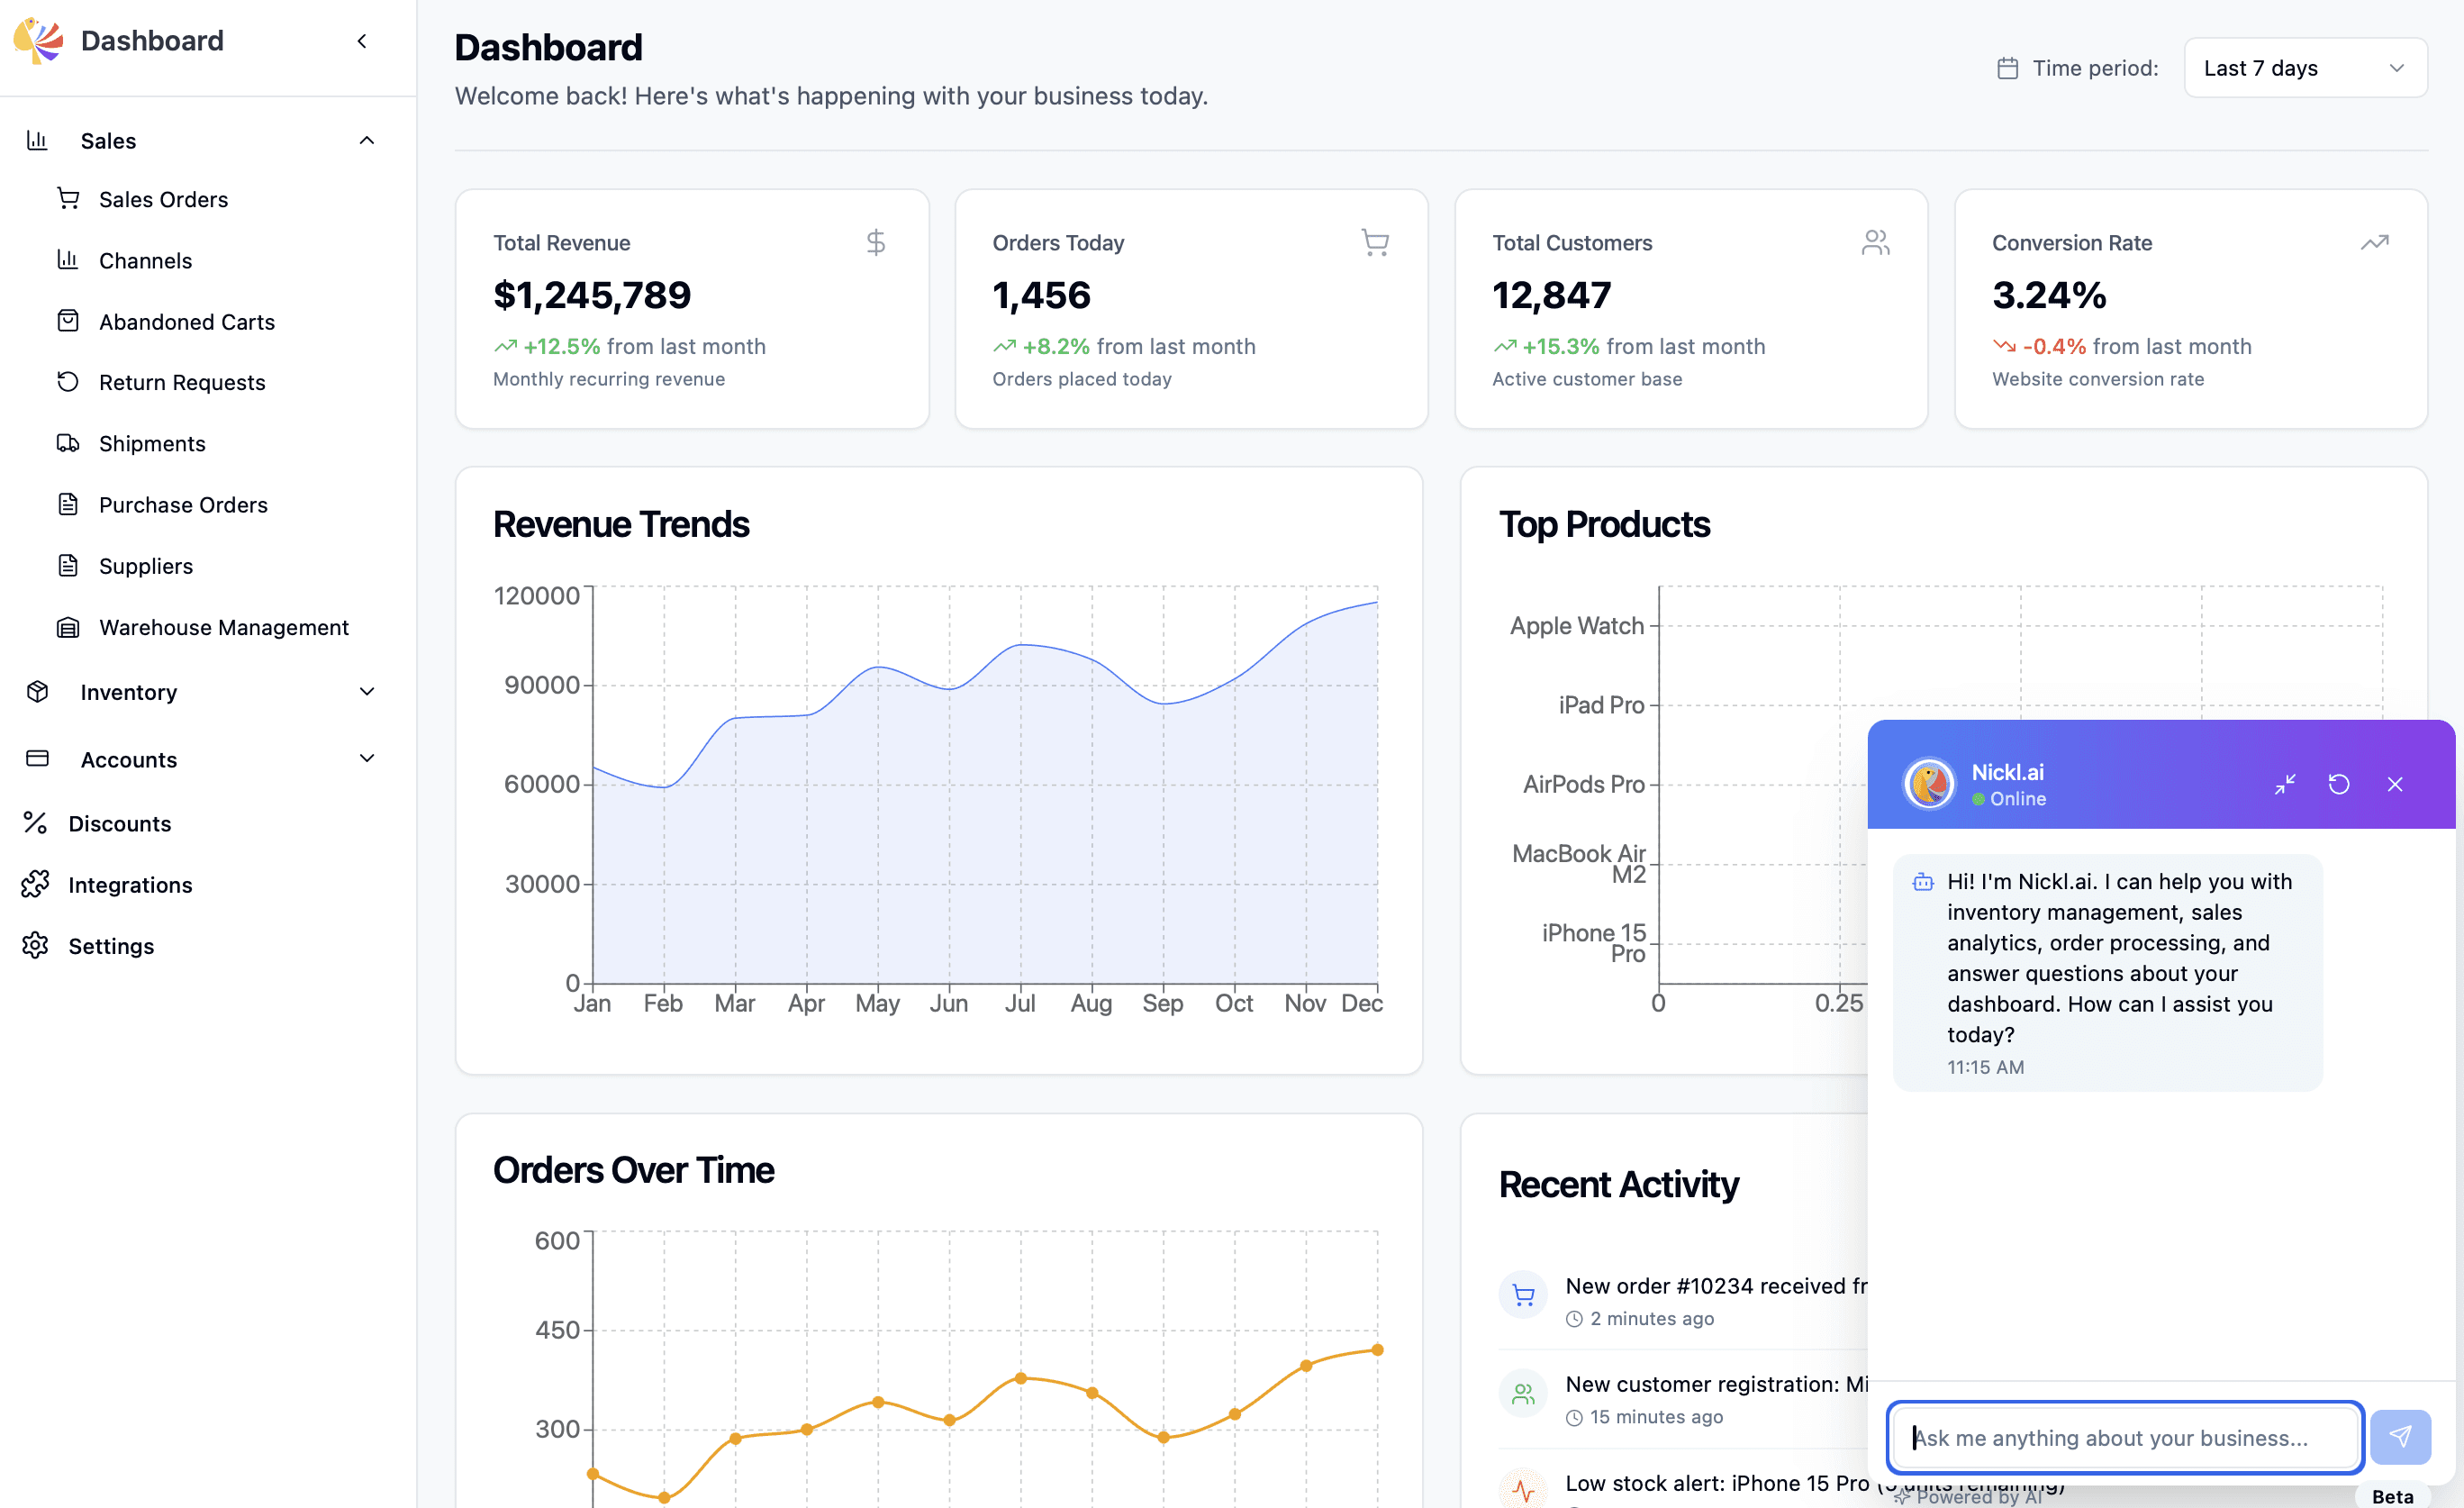This screenshot has height=1508, width=2464.
Task: Click the Settings gear icon
Action: pyautogui.click(x=35, y=945)
